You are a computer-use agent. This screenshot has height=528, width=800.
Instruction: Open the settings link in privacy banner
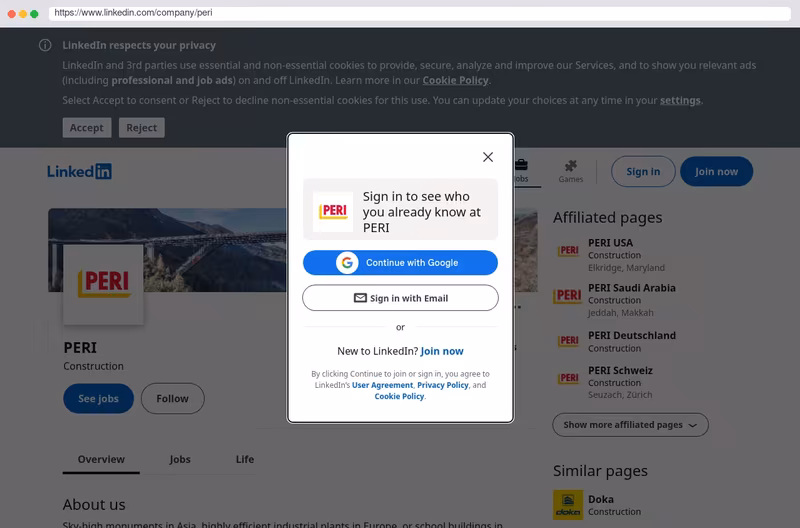(x=680, y=100)
